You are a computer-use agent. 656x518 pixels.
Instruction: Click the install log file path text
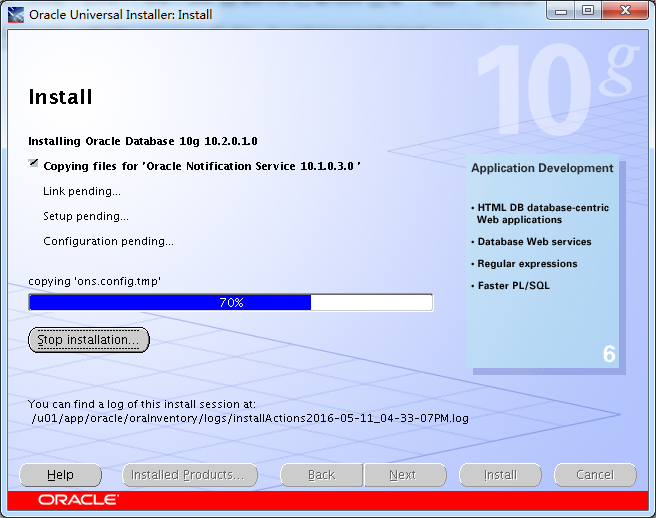[250, 418]
